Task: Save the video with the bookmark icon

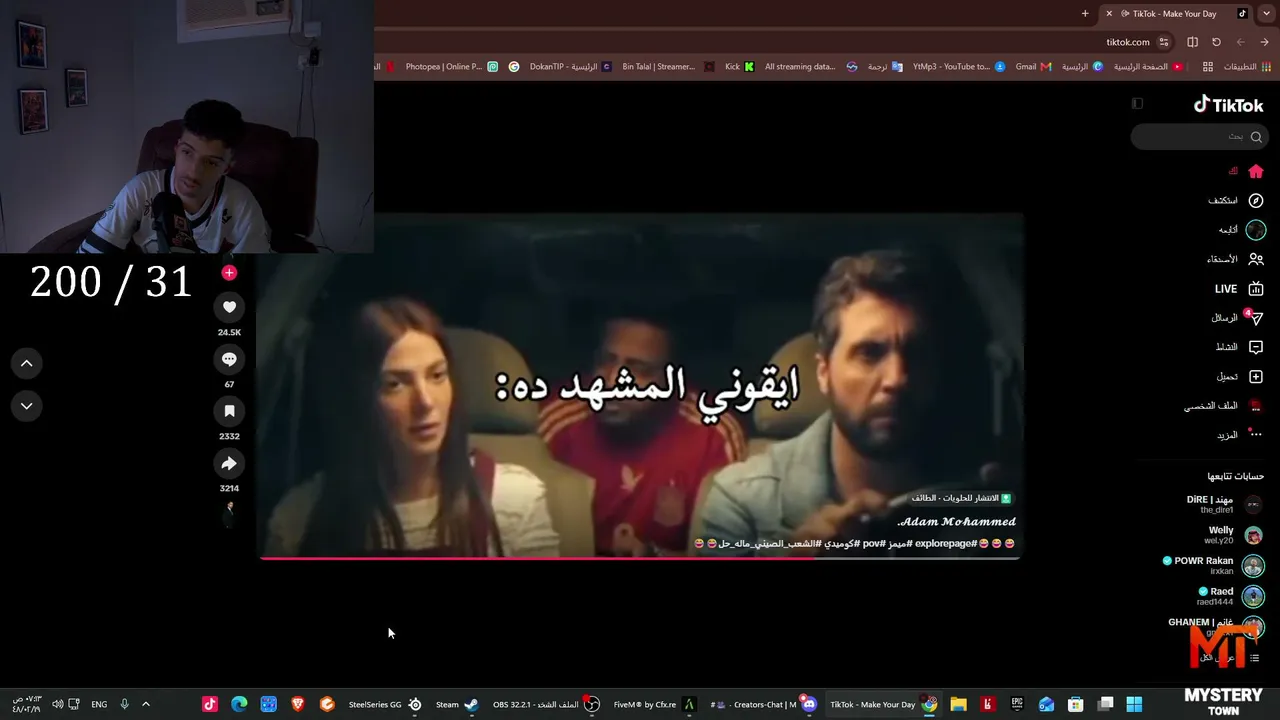Action: [229, 411]
